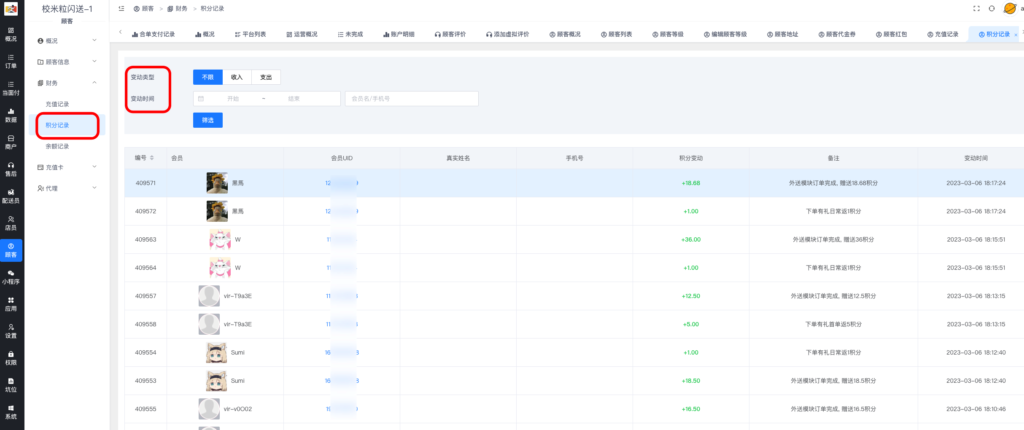Open the 店员 section in the dark sidebar
The width and height of the screenshot is (1024, 430).
click(11, 223)
